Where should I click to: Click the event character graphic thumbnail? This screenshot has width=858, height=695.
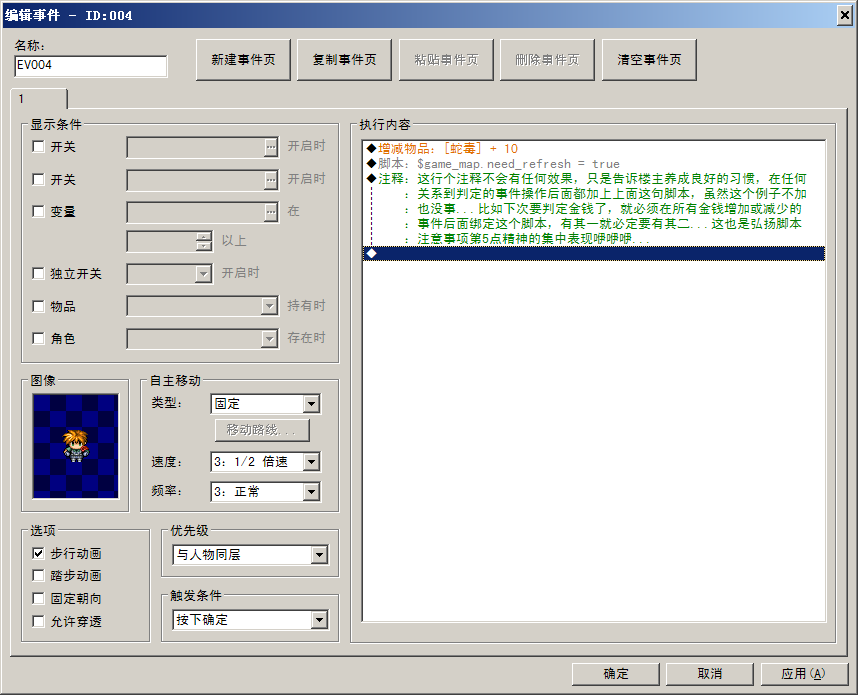(76, 446)
